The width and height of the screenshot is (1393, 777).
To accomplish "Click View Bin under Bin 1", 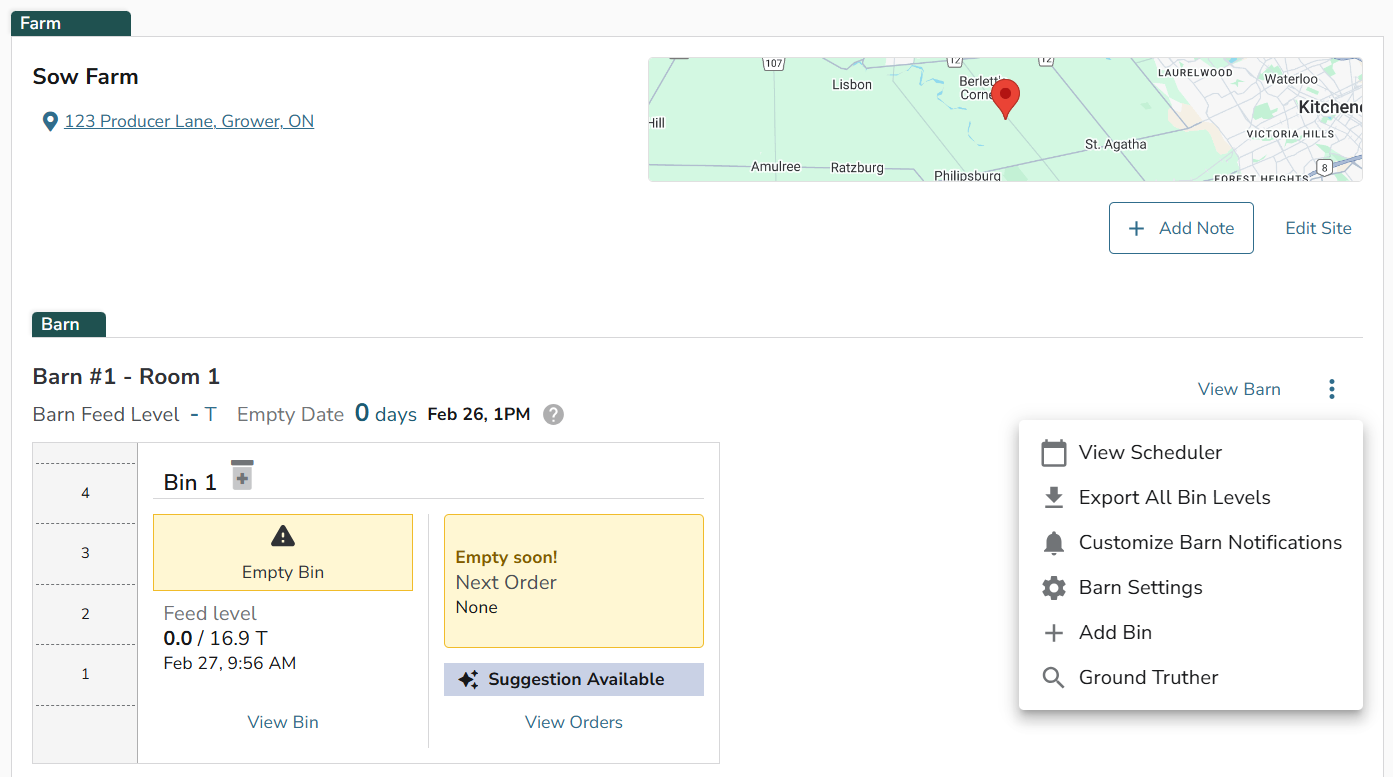I will pos(283,722).
